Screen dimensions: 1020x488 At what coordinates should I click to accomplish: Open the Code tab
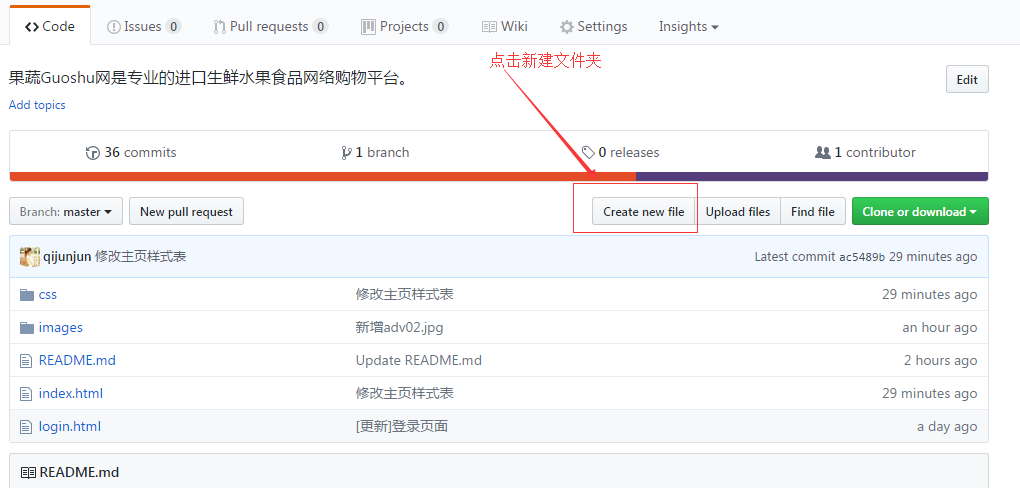(x=49, y=27)
